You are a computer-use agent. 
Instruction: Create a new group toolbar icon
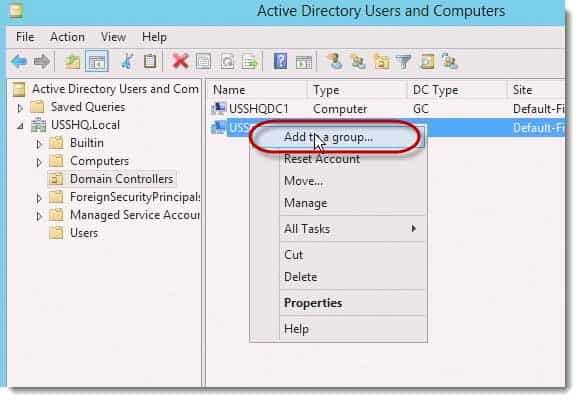point(358,61)
